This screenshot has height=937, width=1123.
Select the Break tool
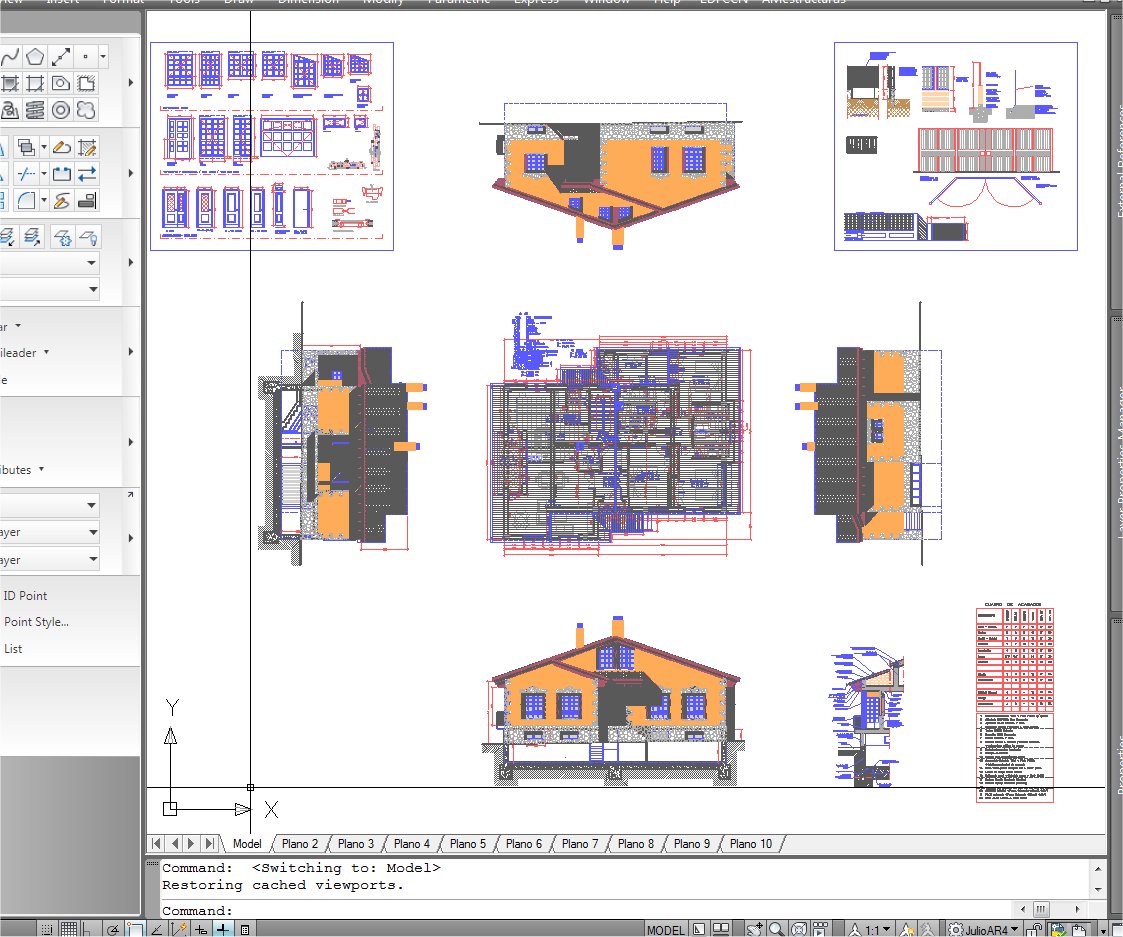pos(26,174)
